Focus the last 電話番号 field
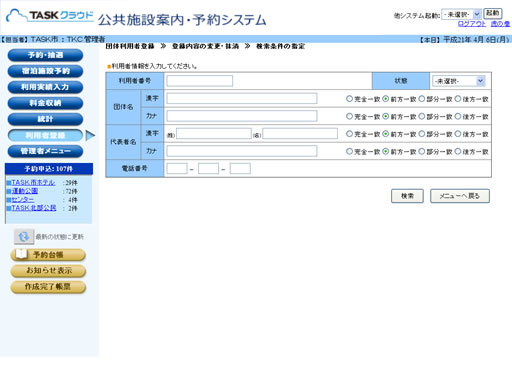This screenshot has height=384, width=512. pos(240,168)
